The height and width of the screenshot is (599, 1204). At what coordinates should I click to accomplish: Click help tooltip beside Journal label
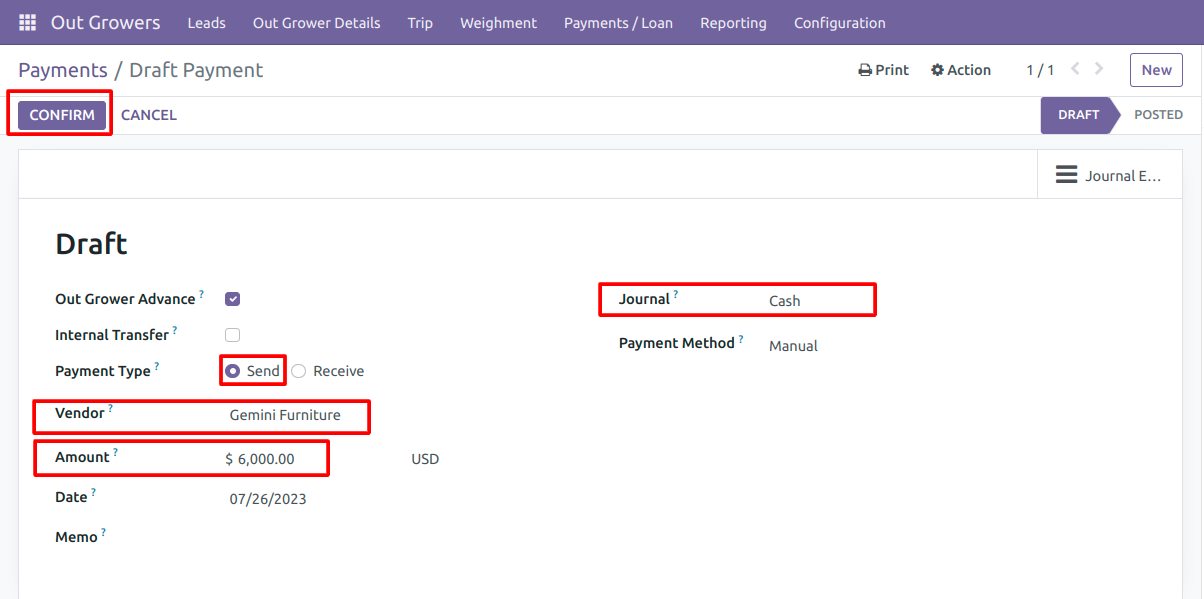click(x=675, y=294)
